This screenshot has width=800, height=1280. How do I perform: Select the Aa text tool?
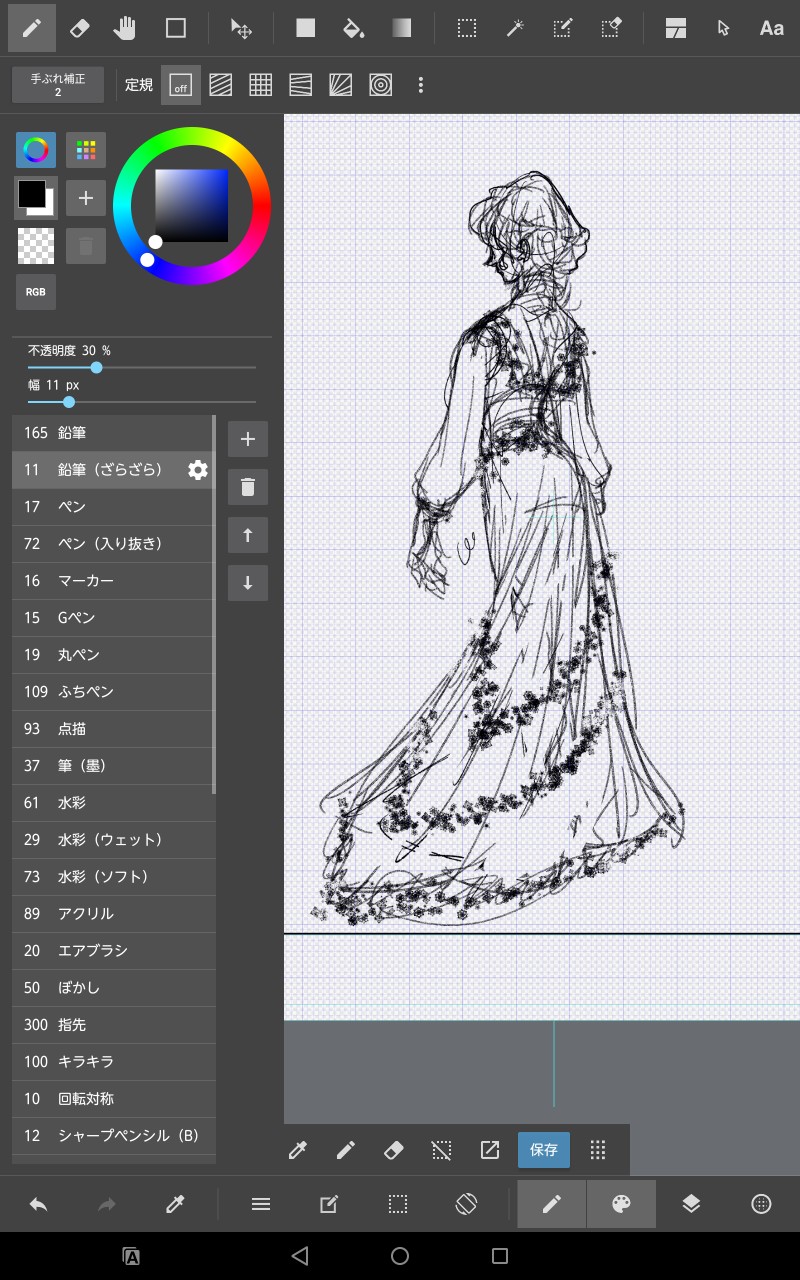[x=772, y=28]
